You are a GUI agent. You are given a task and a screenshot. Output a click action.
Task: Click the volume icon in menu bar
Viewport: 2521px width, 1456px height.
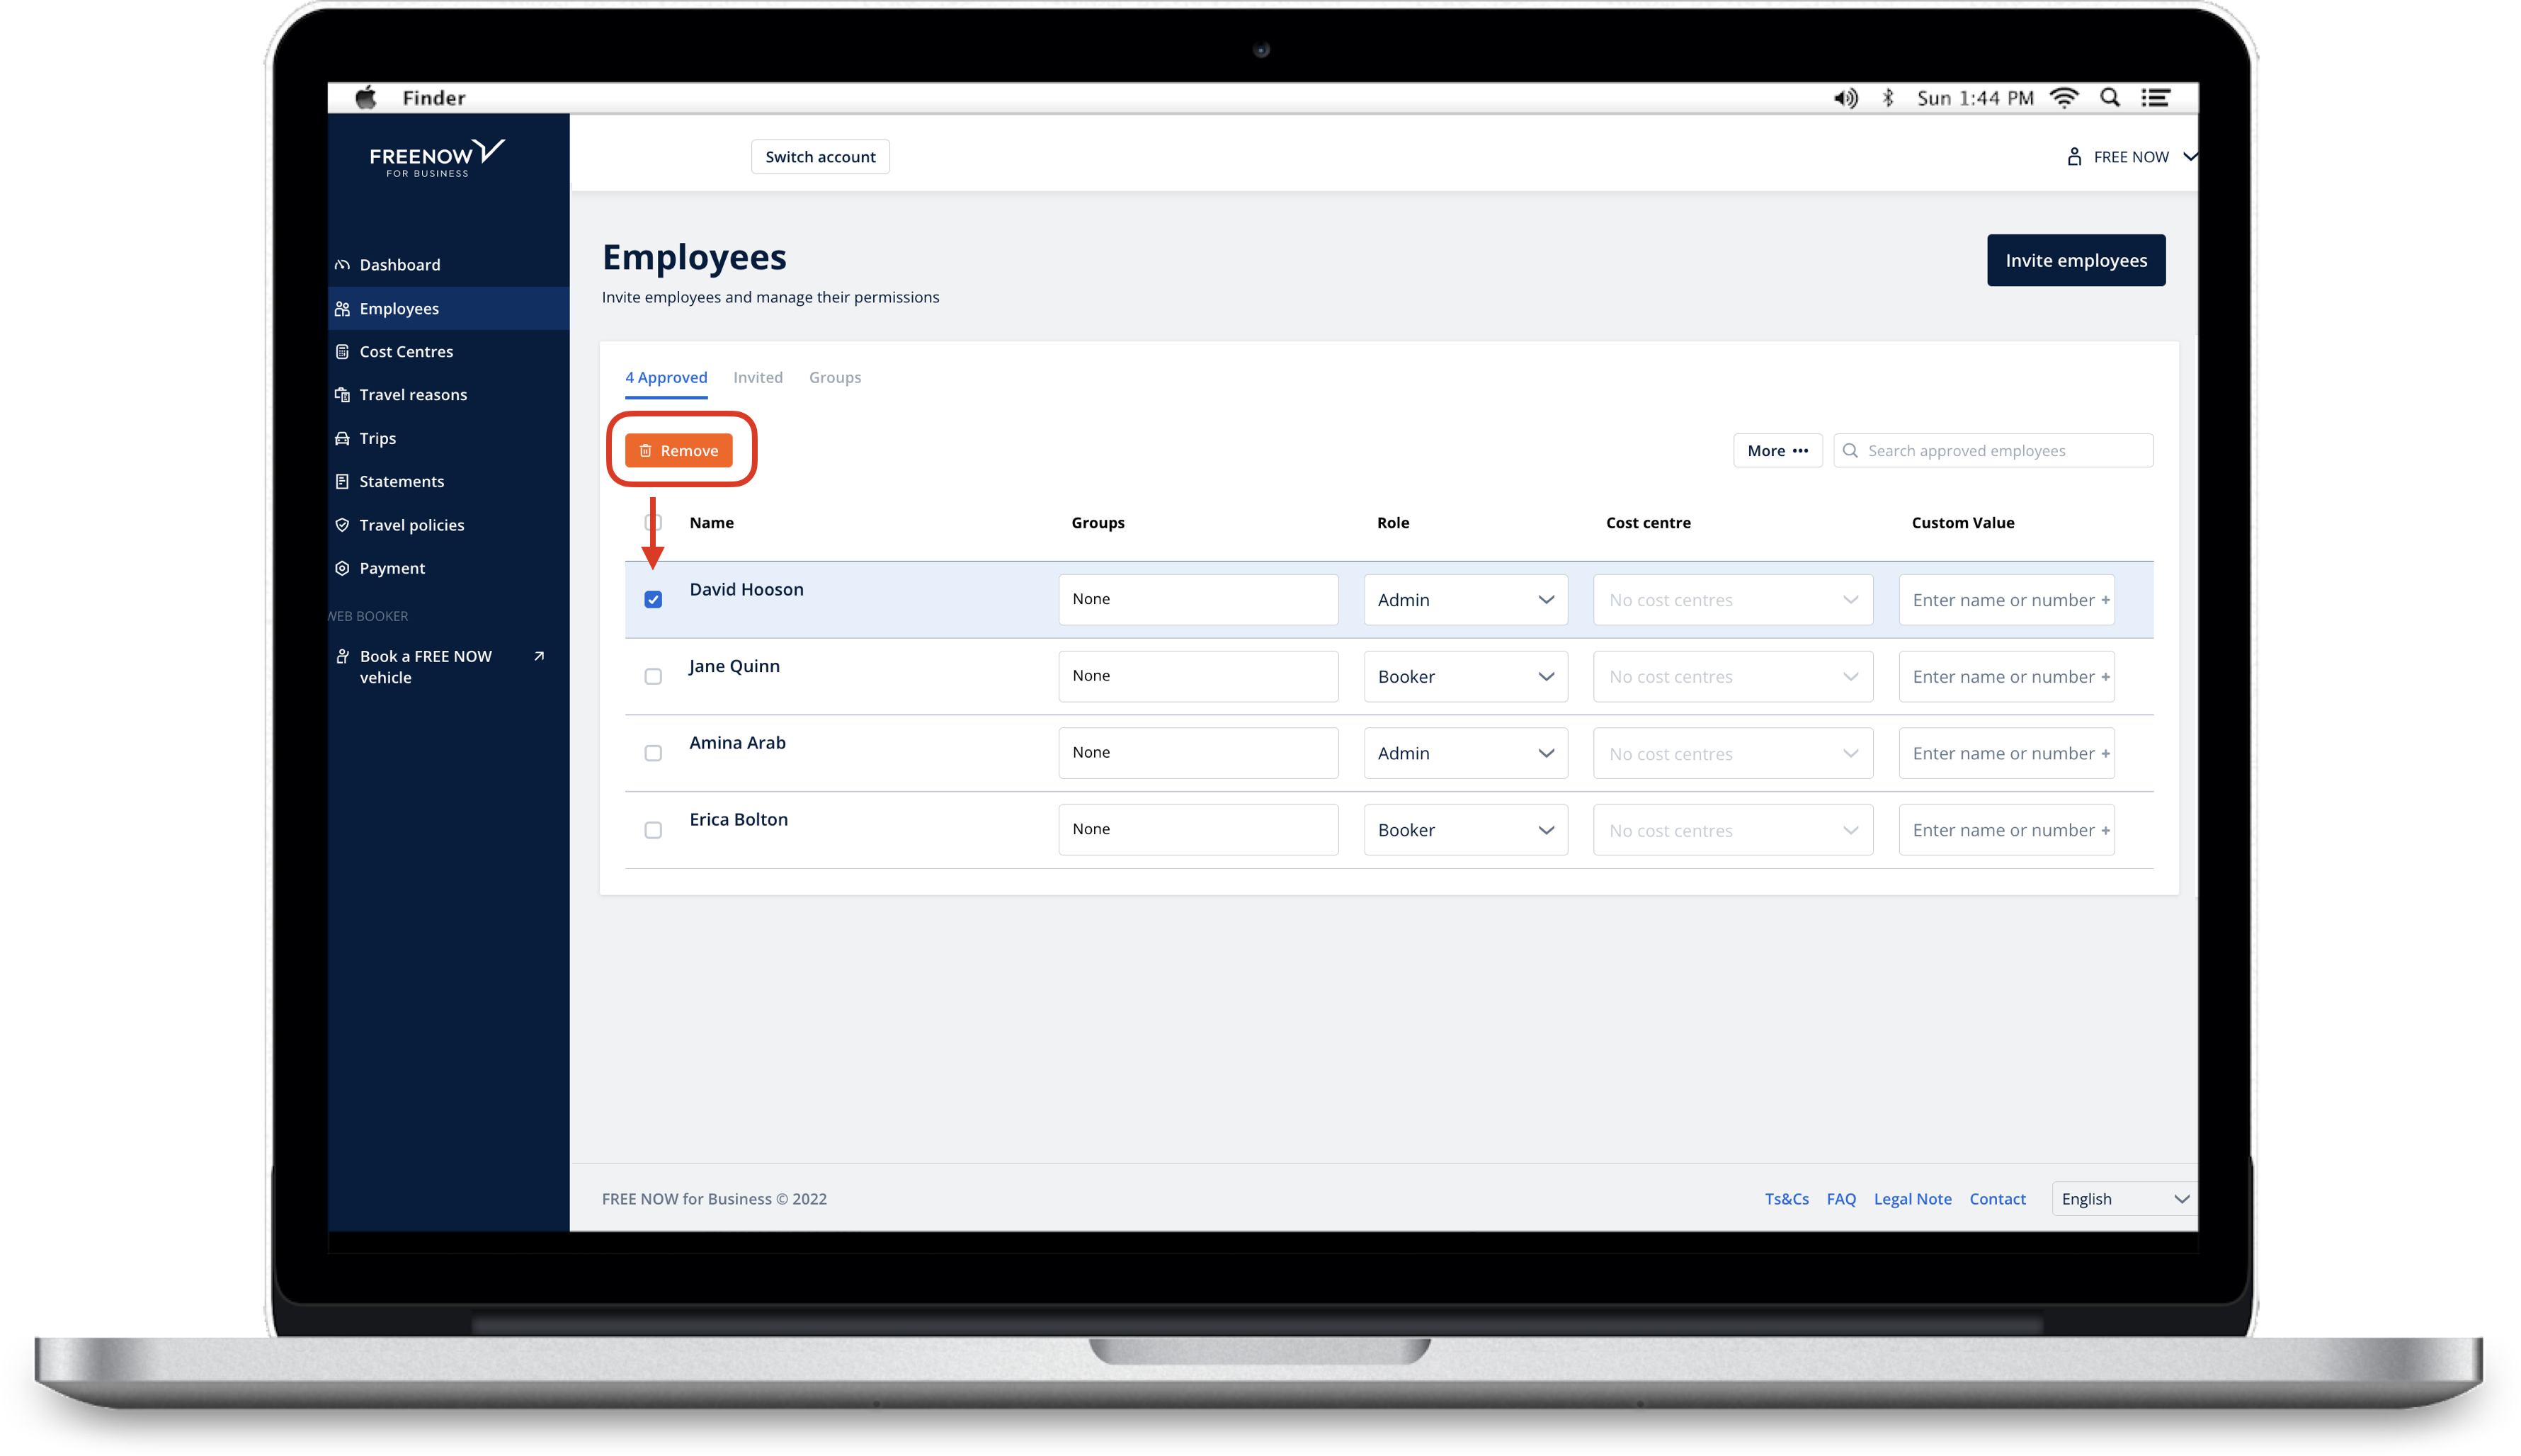1845,98
